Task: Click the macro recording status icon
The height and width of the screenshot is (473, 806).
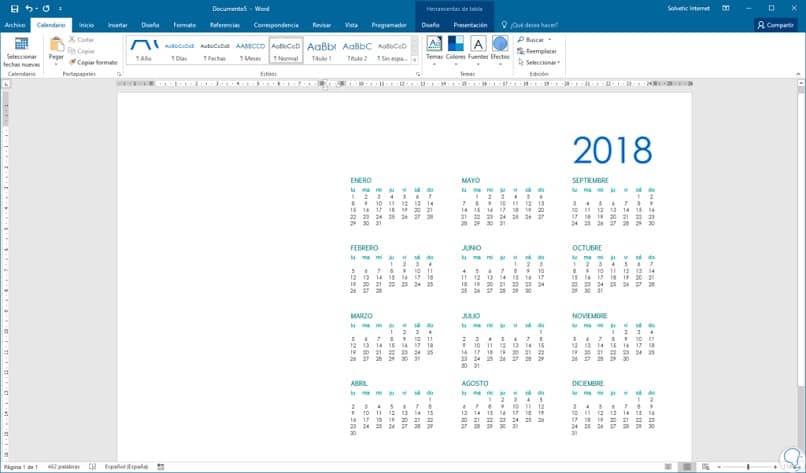Action: [161, 467]
